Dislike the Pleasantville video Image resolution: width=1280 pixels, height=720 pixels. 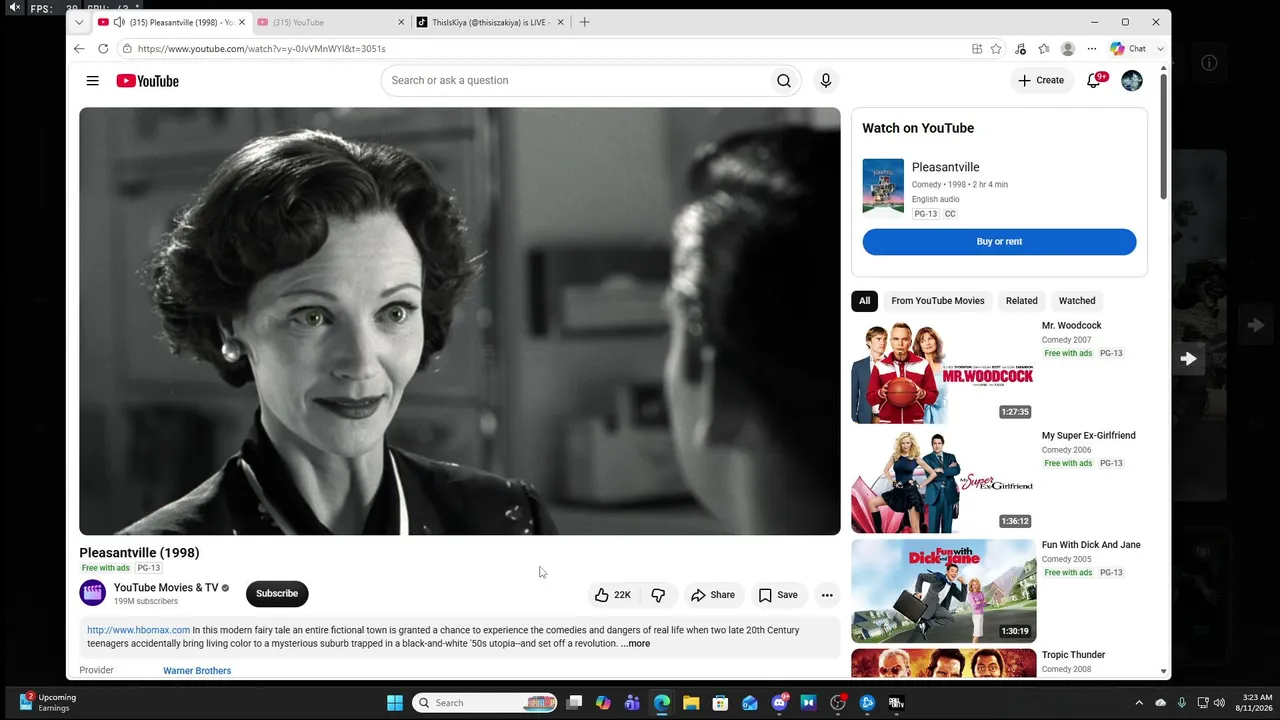point(658,595)
